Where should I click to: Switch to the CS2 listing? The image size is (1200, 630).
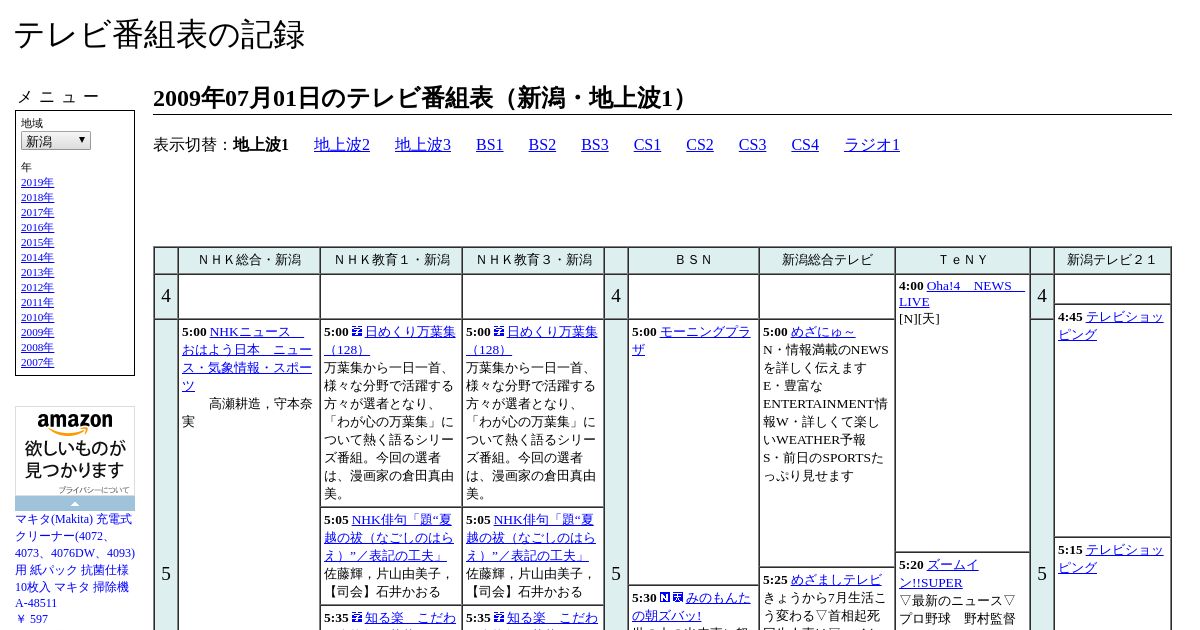[700, 145]
